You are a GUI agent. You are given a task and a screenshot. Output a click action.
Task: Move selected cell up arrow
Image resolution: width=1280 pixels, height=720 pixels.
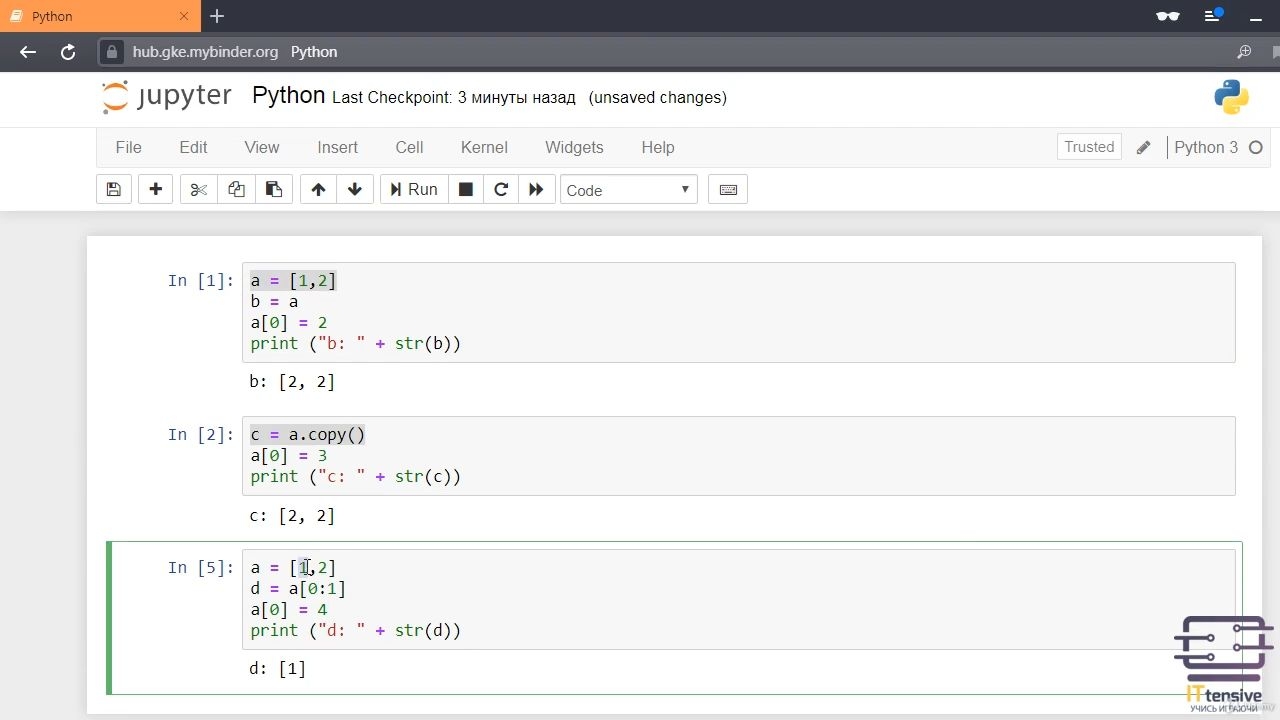point(318,189)
